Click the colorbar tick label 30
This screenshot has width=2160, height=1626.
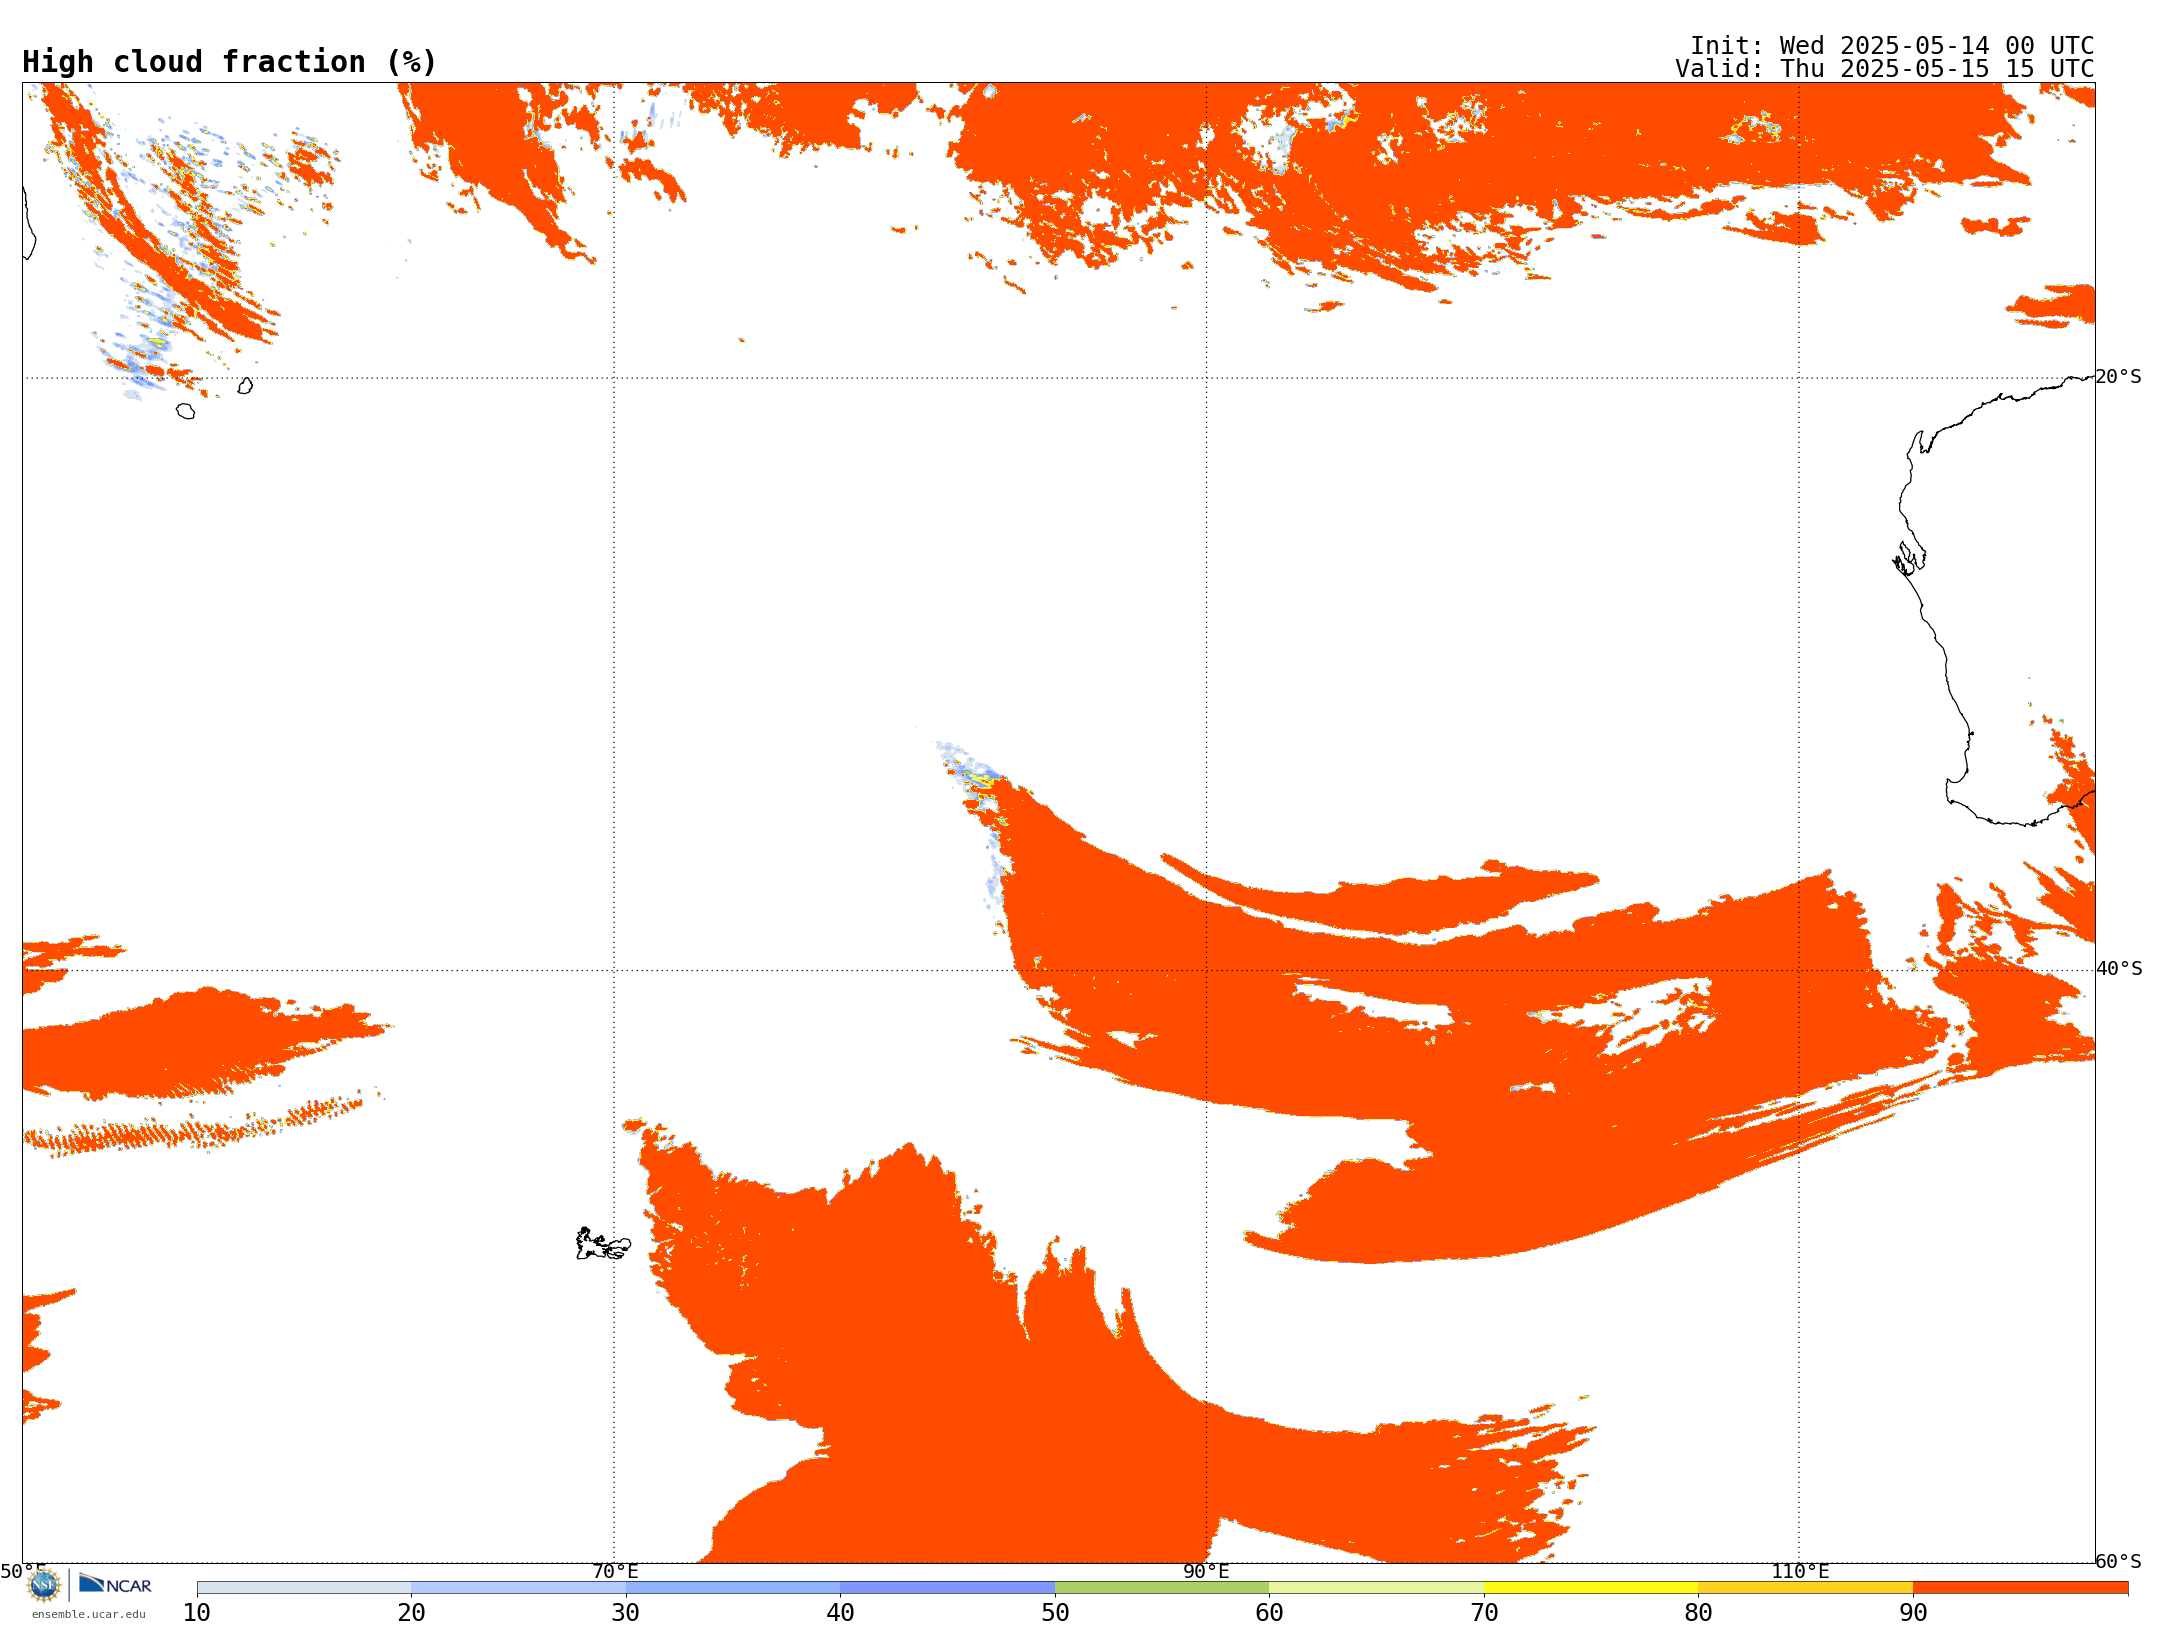coord(626,1613)
